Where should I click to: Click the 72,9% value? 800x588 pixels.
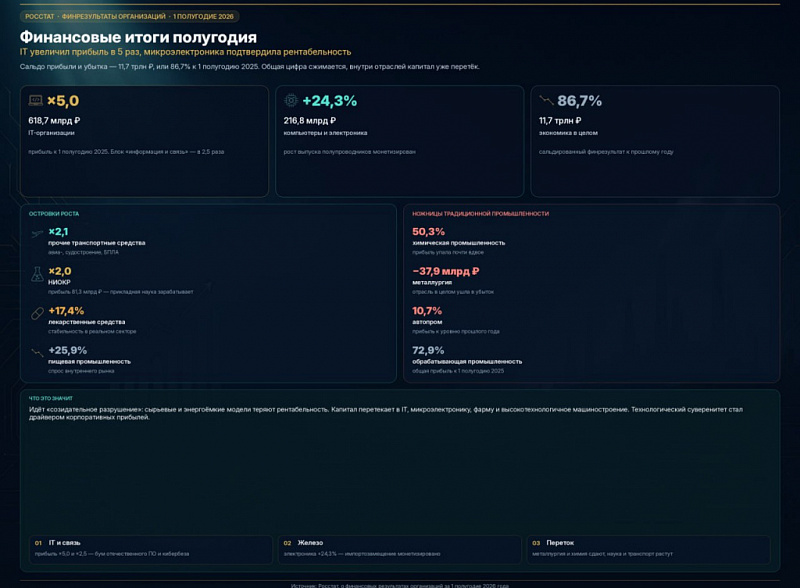pyautogui.click(x=428, y=351)
